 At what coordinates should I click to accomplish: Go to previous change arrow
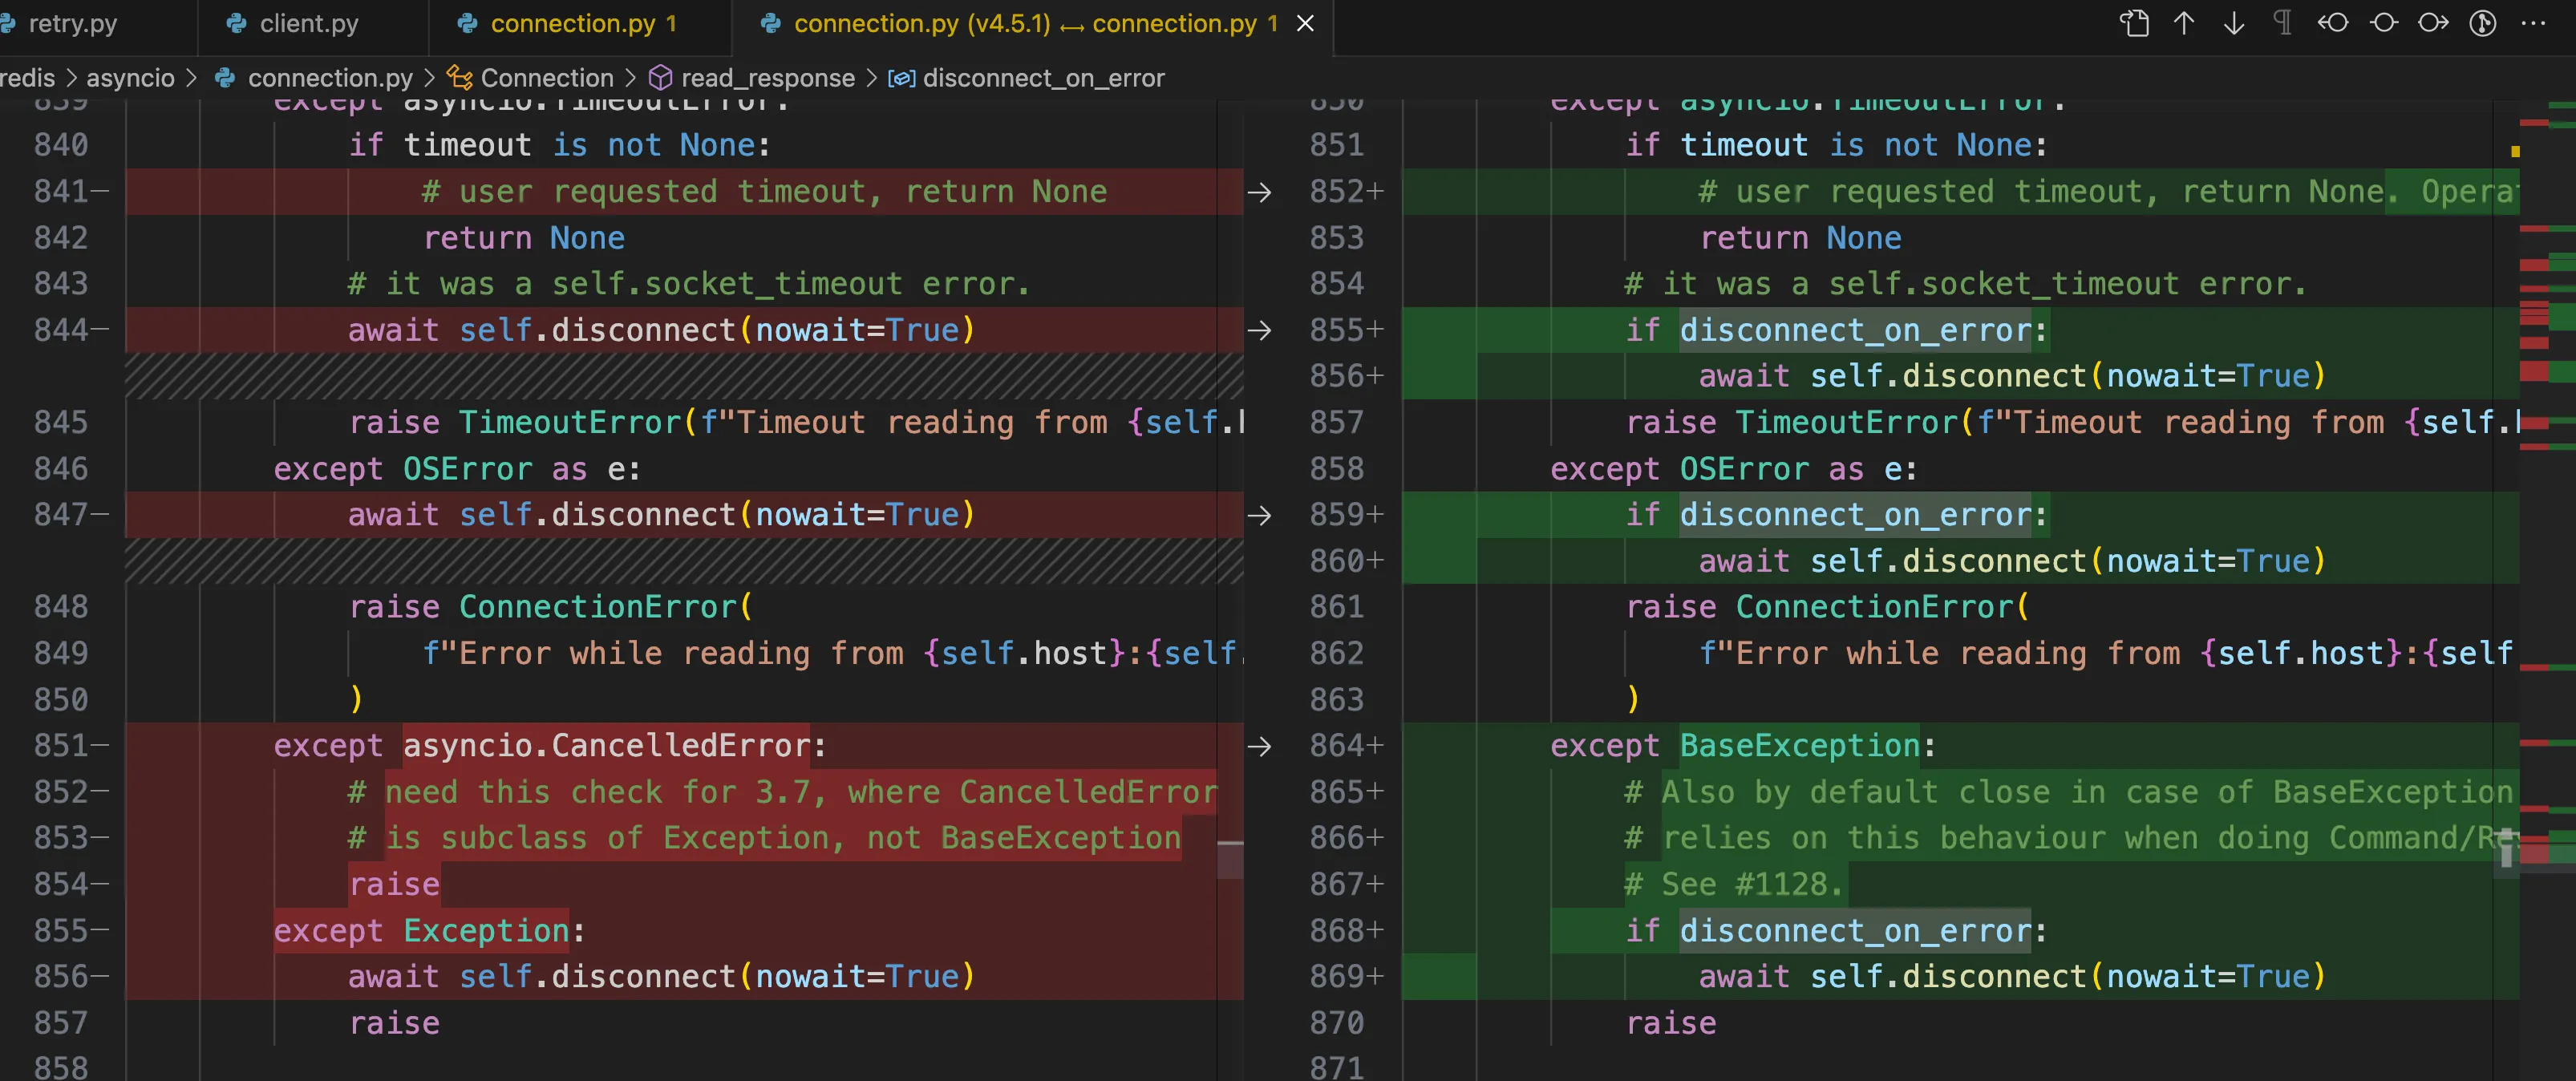pyautogui.click(x=2184, y=23)
